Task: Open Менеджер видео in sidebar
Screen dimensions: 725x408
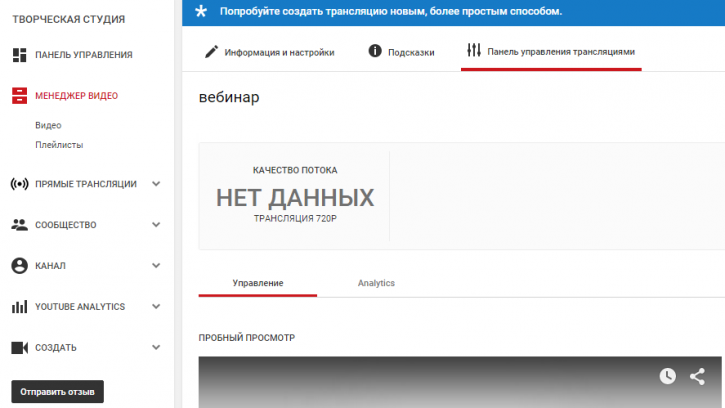Action: 77,96
